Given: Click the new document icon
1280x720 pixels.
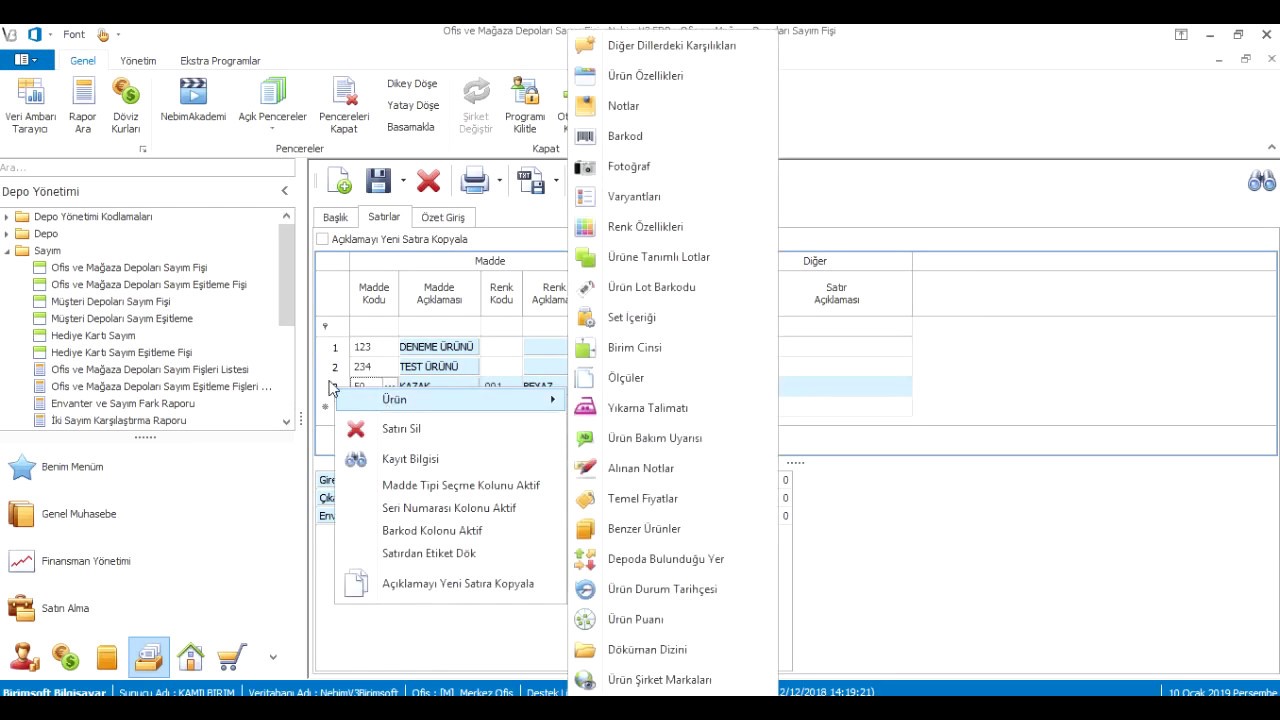Looking at the screenshot, I should [339, 181].
